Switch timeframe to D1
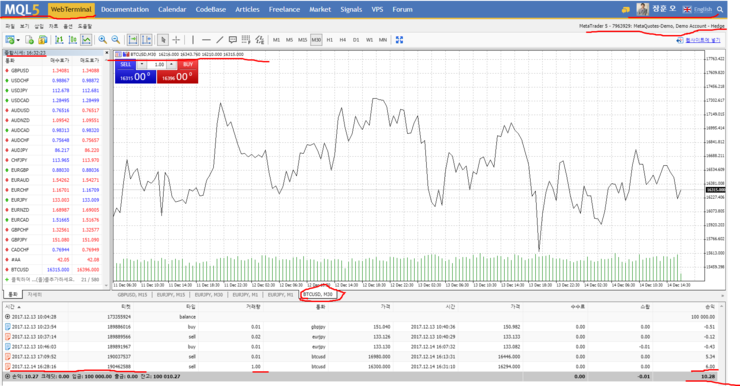 pyautogui.click(x=356, y=40)
